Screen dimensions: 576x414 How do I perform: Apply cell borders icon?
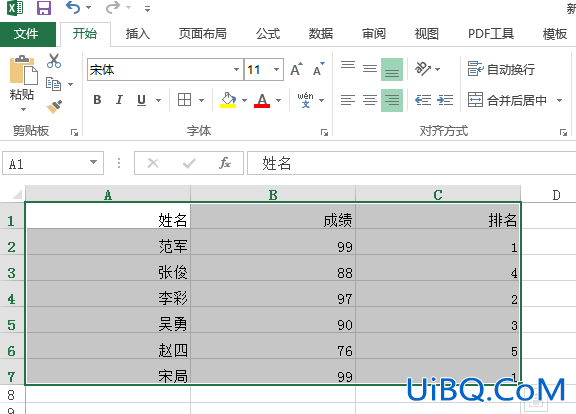184,100
